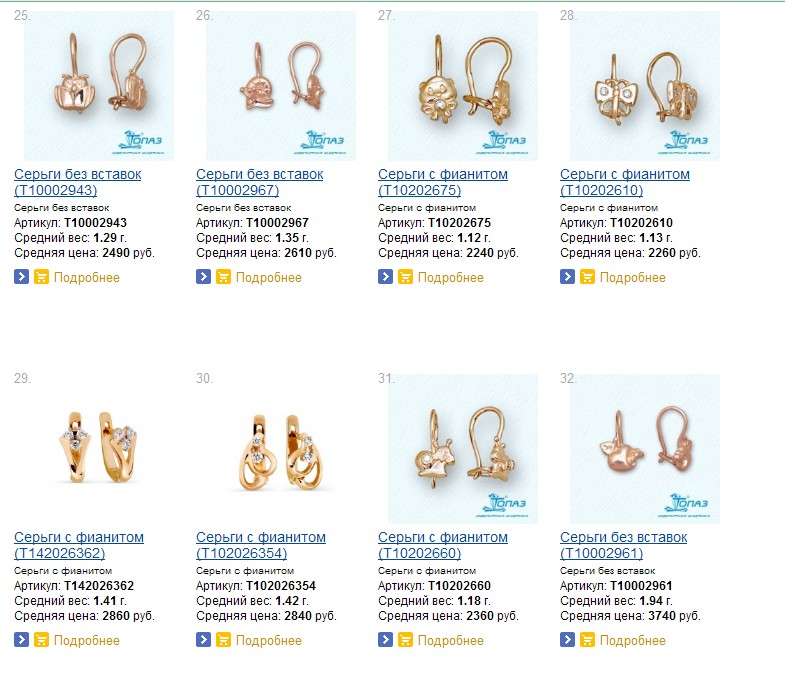Add T10202610 earrings via cart icon

coord(587,276)
